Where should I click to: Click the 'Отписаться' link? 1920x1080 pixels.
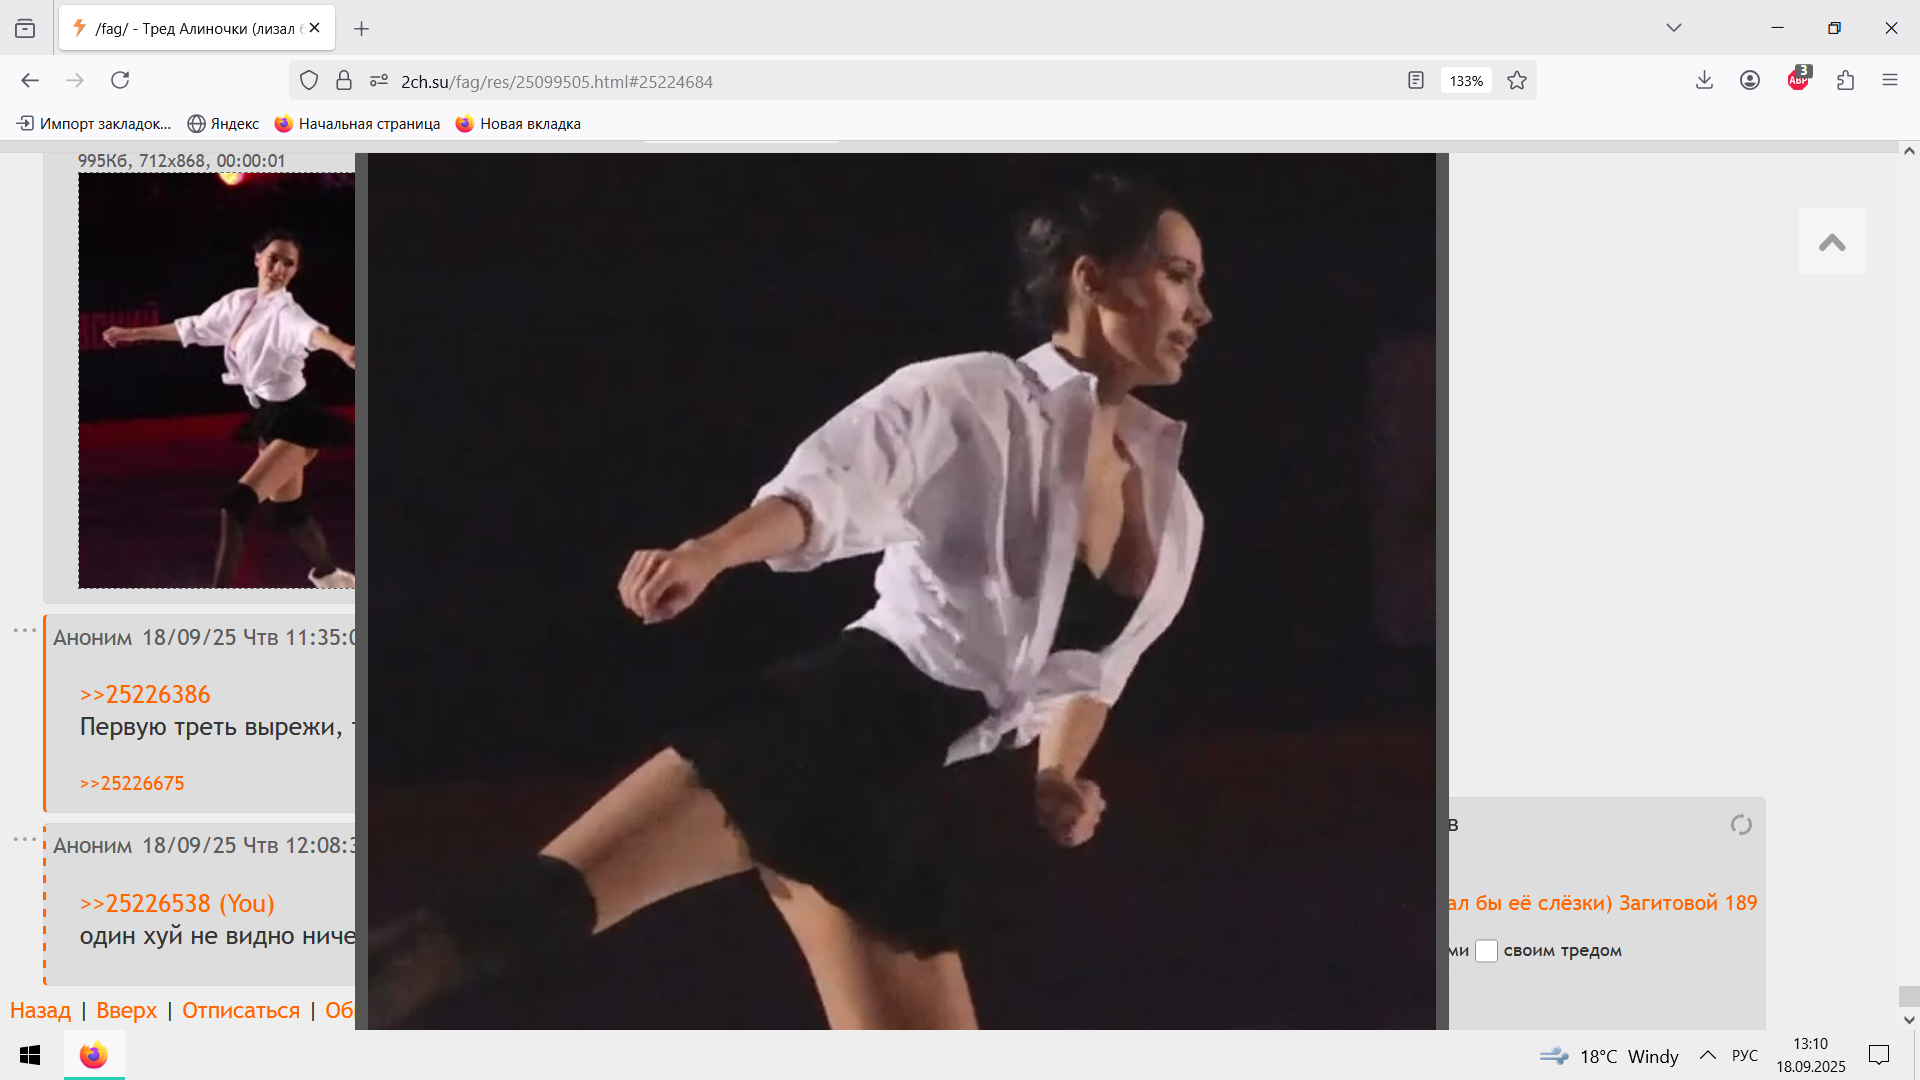pos(241,1011)
